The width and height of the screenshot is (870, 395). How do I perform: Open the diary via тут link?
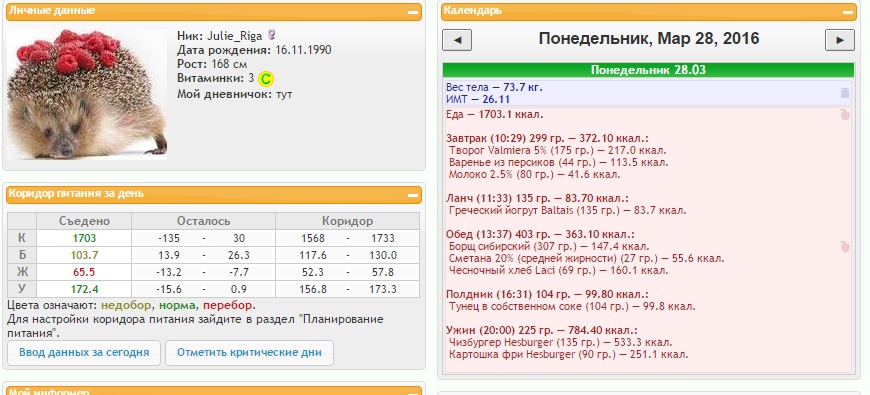[284, 94]
